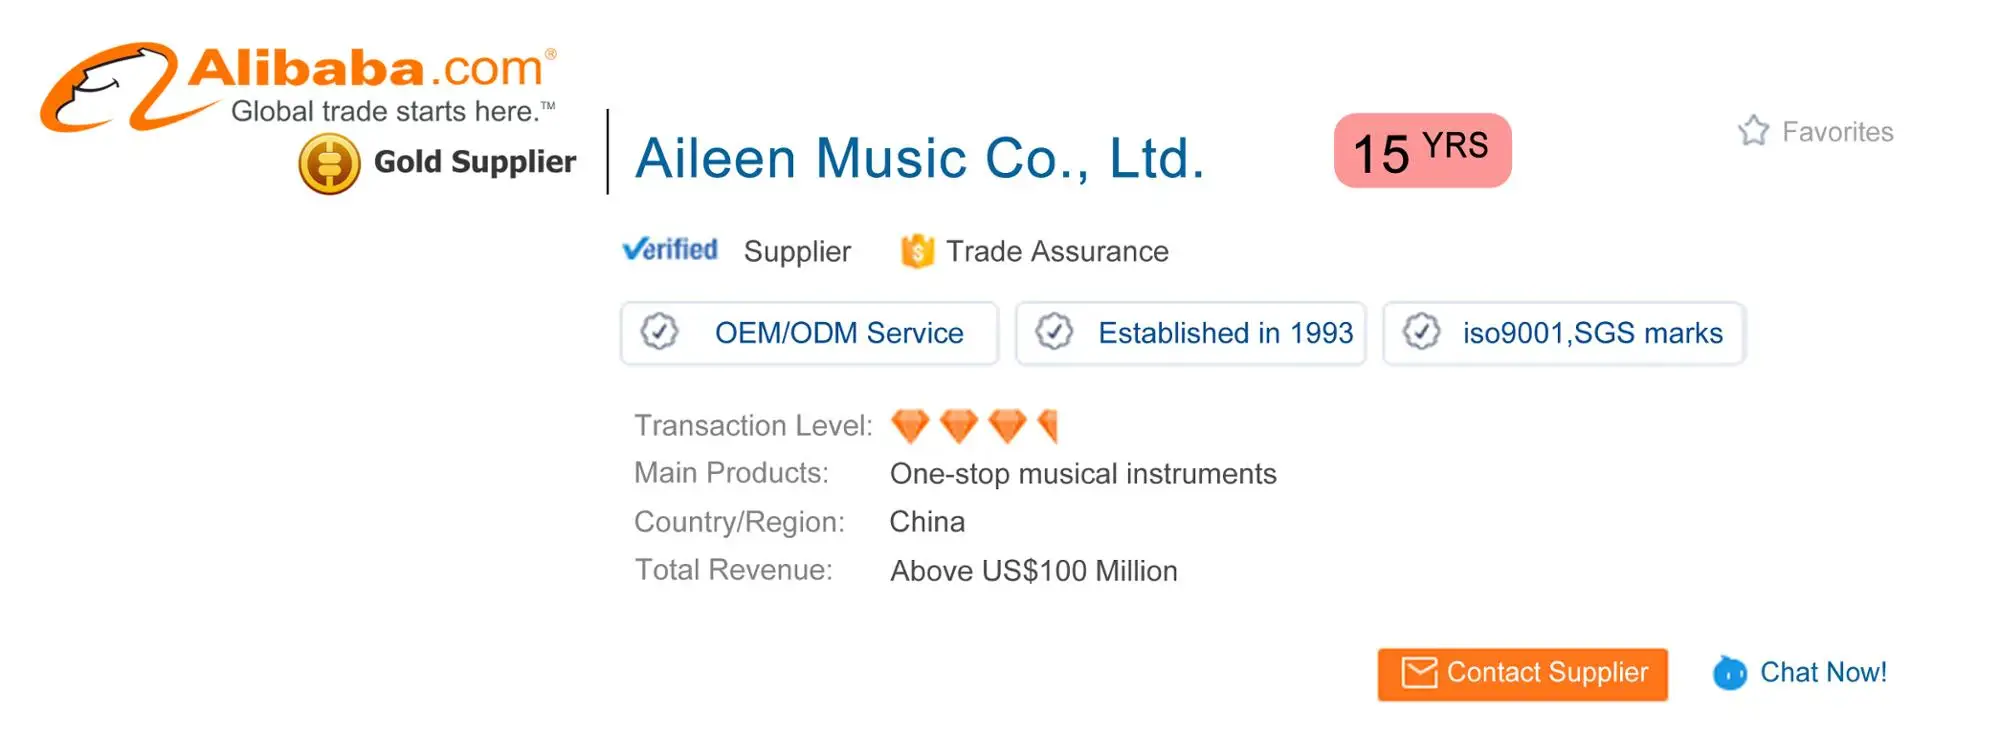Click the Gold Supplier coin icon
Image resolution: width=2000 pixels, height=732 pixels.
click(x=329, y=163)
